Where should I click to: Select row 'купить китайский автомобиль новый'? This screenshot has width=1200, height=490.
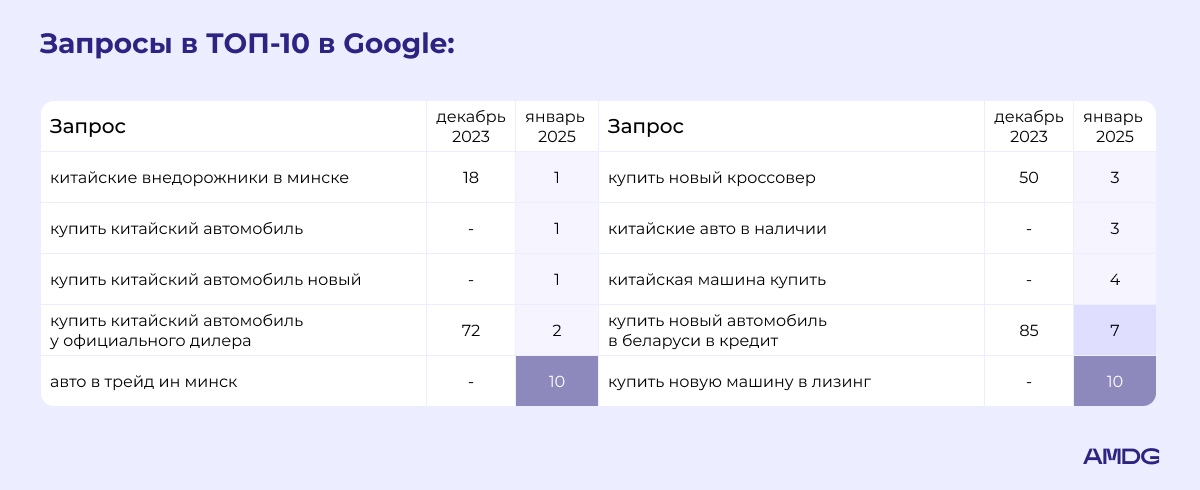(319, 280)
